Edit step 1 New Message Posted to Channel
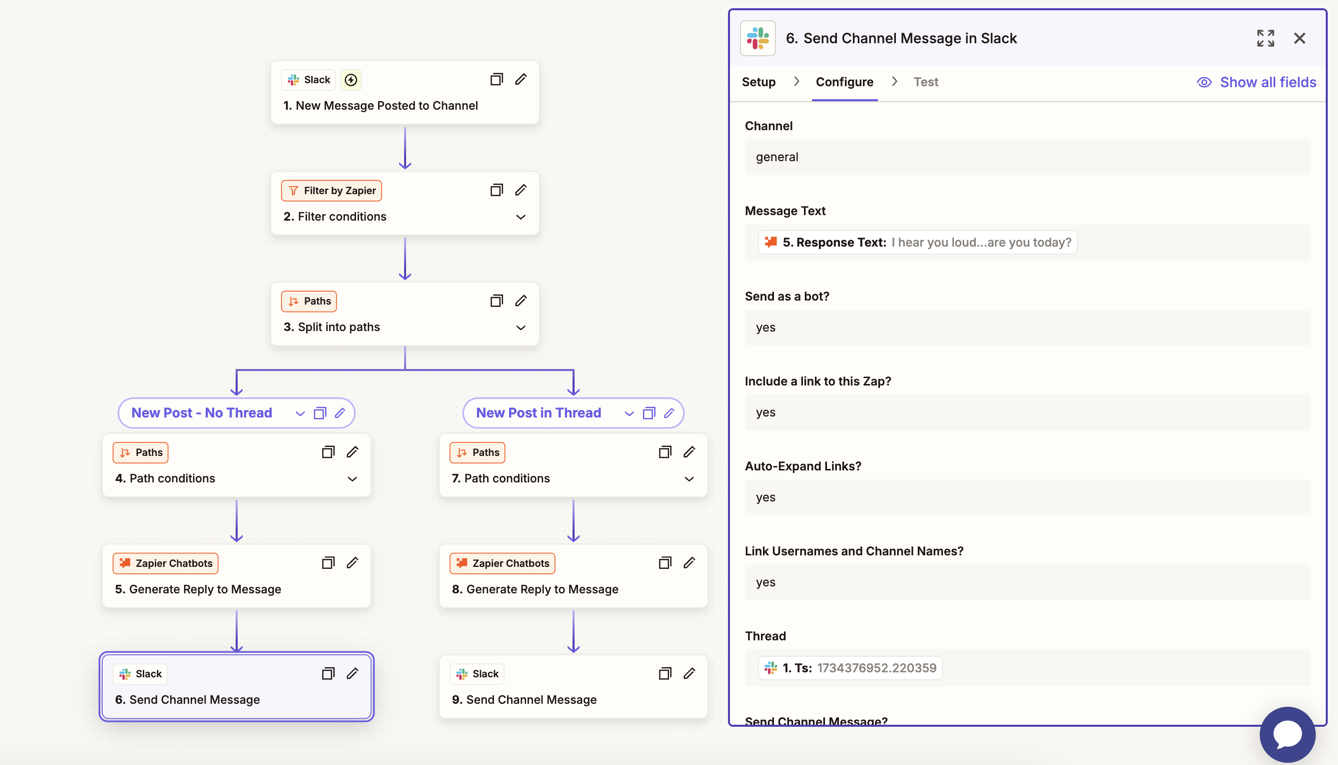The image size is (1338, 765). (x=521, y=79)
